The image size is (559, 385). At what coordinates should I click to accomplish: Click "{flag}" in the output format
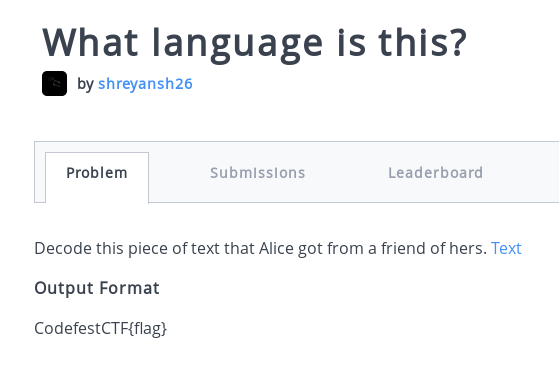(148, 328)
